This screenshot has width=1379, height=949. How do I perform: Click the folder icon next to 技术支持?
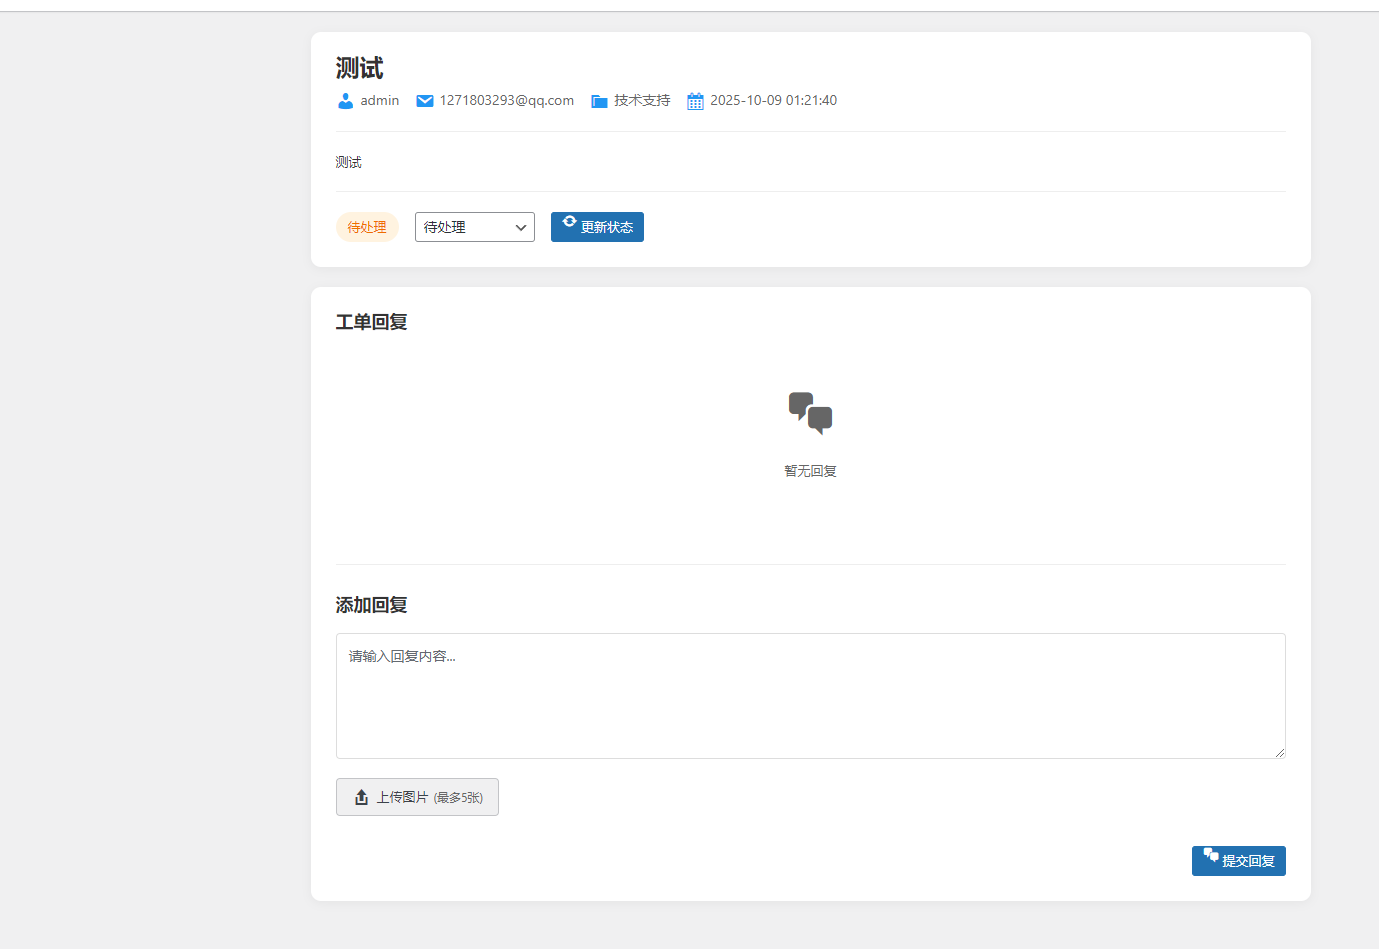click(599, 101)
